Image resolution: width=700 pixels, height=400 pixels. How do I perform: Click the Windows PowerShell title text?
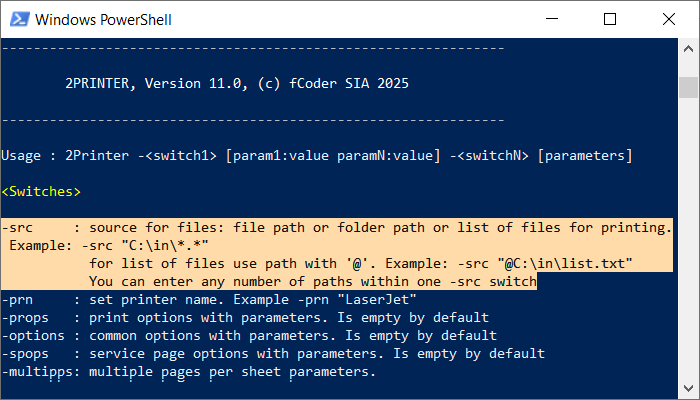103,20
